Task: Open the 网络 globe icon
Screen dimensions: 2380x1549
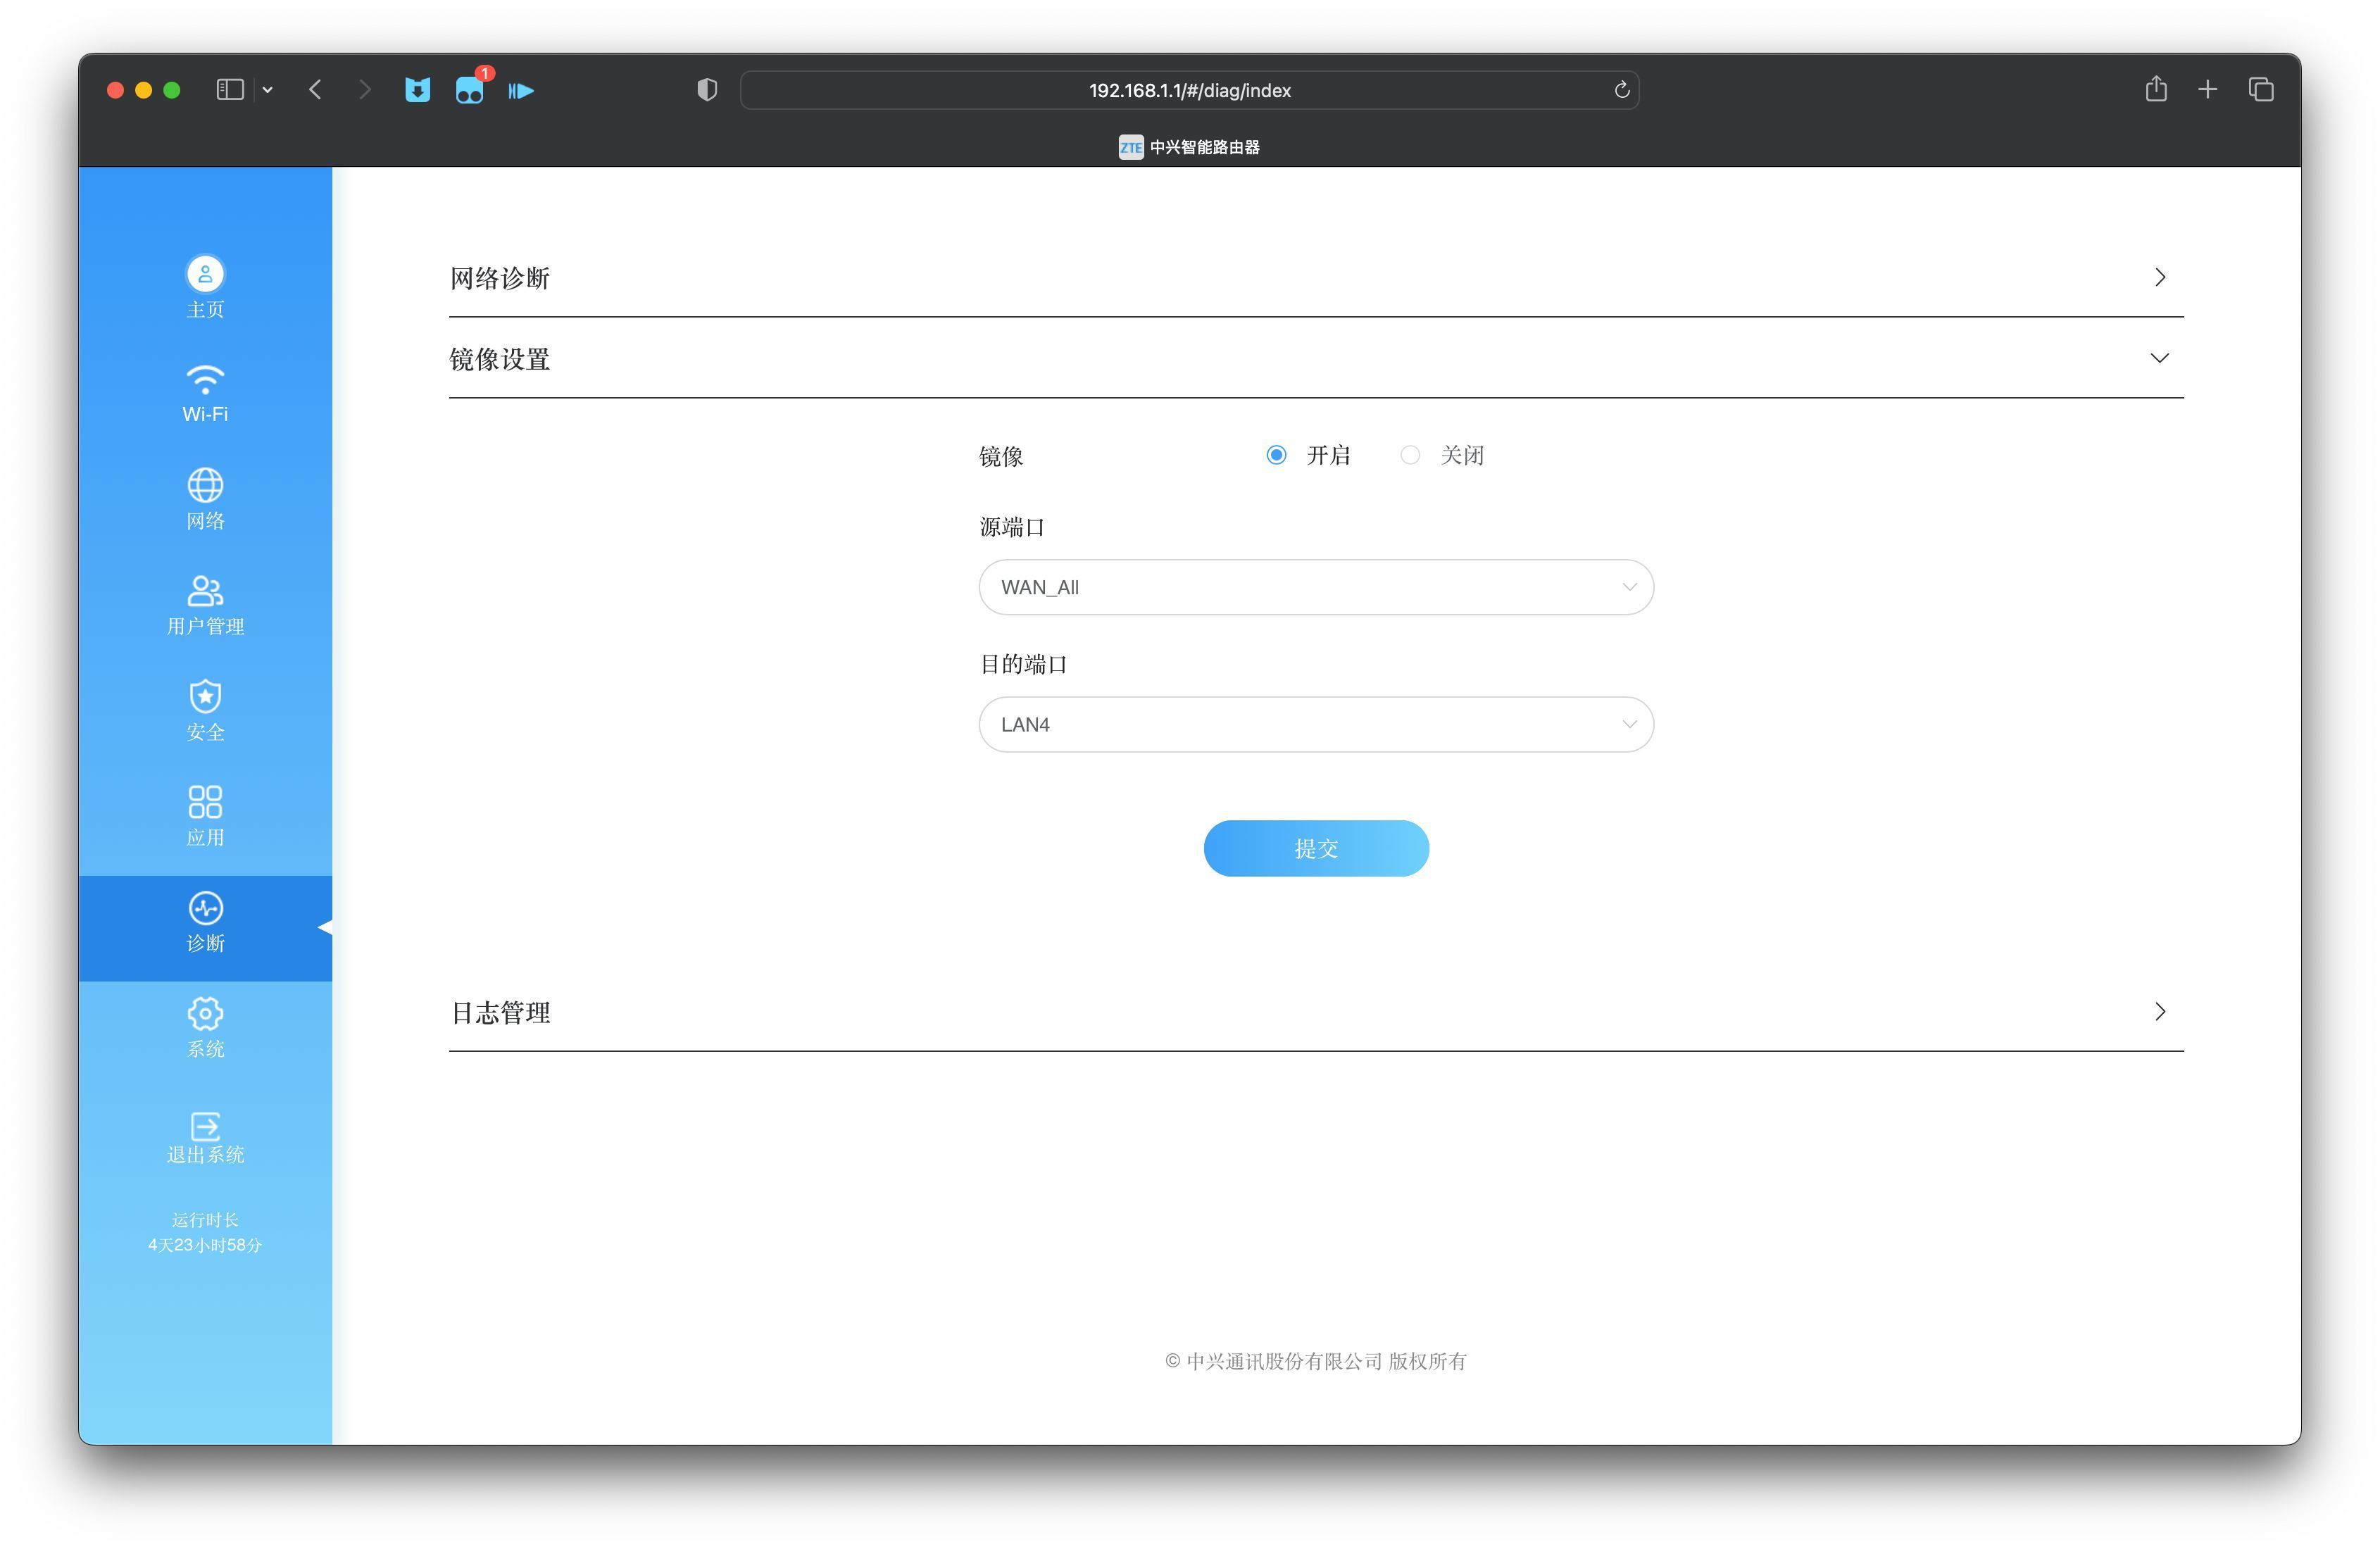Action: point(205,485)
